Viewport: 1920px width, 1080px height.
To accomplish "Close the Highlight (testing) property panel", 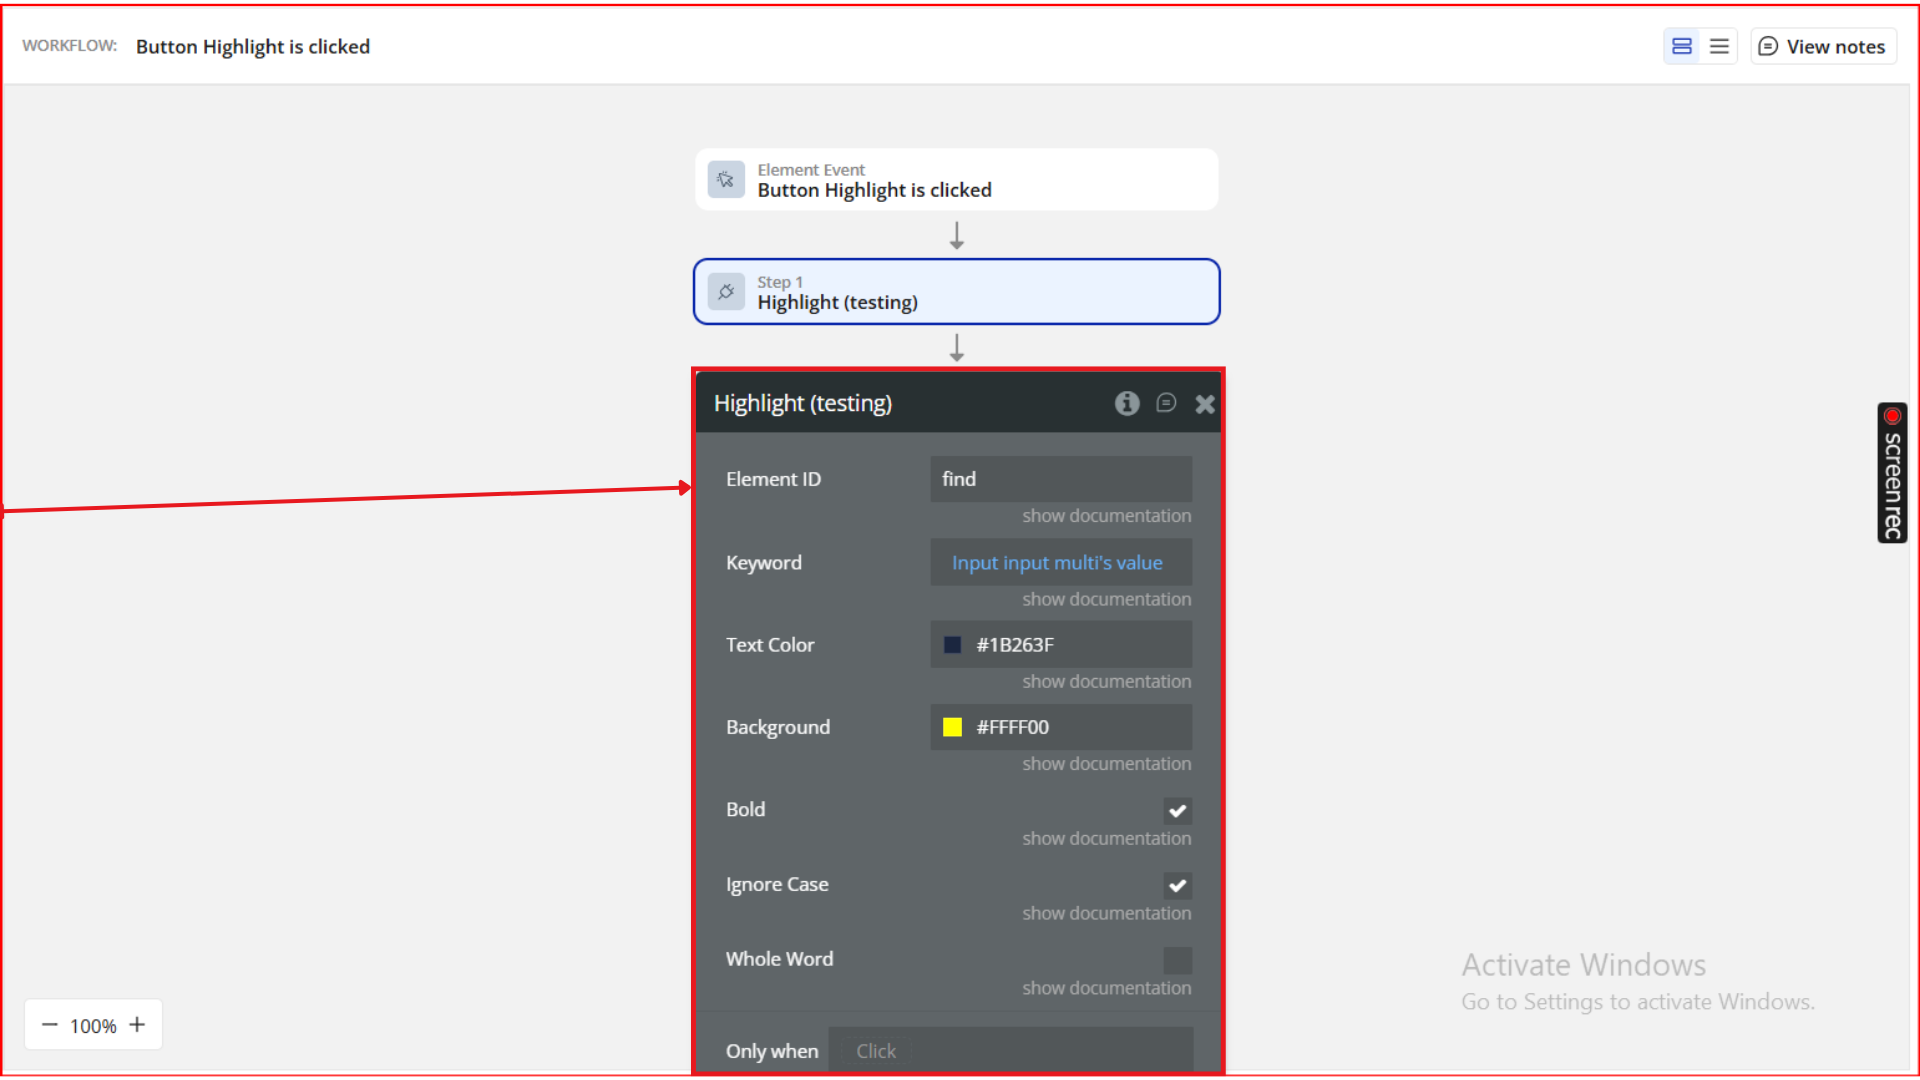I will (x=1205, y=404).
